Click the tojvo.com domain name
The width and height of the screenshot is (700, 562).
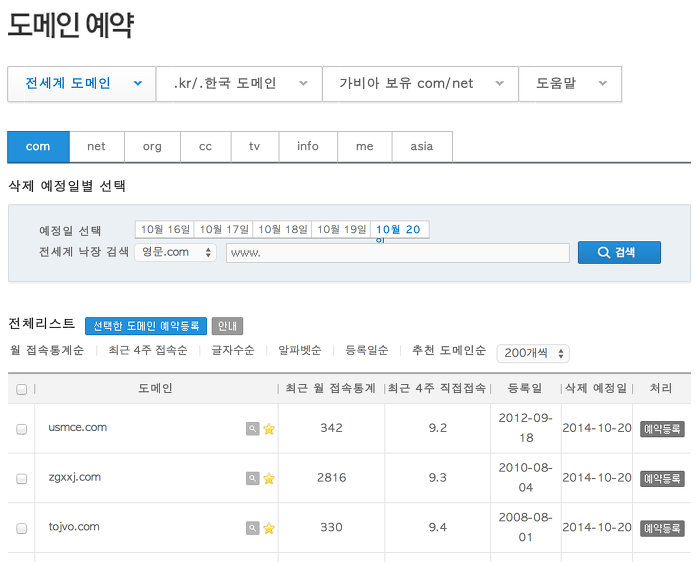click(74, 527)
